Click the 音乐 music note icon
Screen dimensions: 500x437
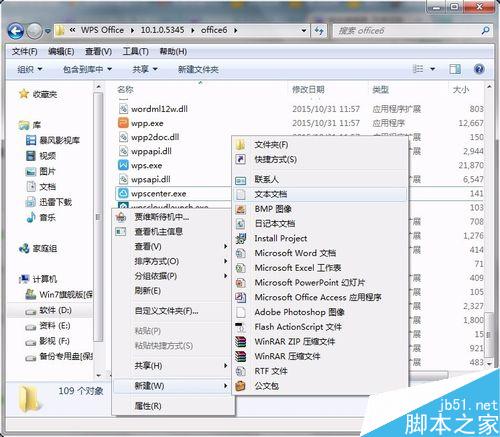pos(31,217)
